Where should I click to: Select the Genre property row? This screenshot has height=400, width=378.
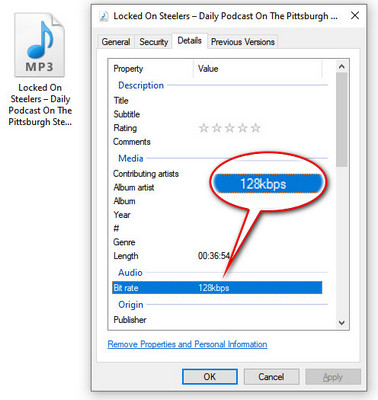click(217, 242)
